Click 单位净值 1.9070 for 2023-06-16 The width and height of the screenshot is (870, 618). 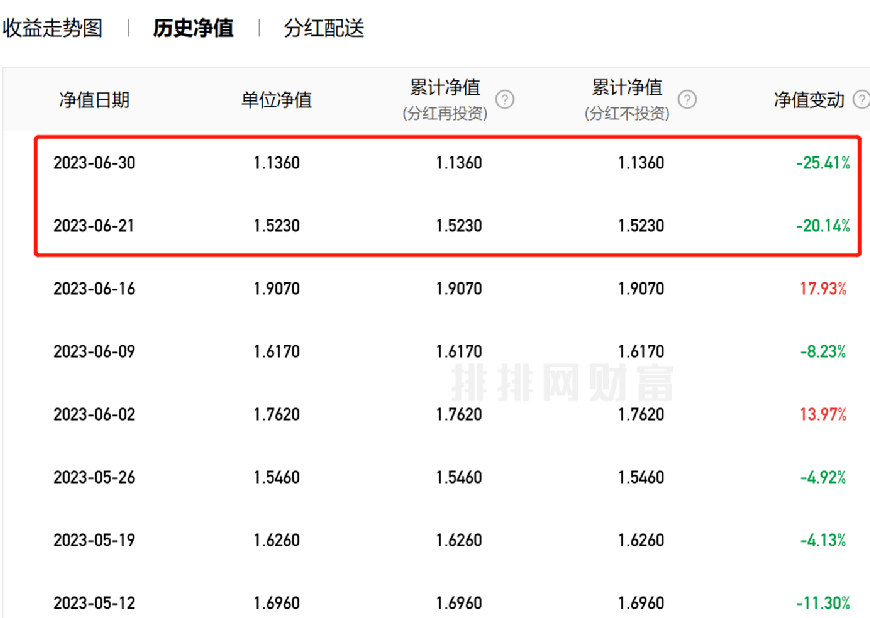click(x=276, y=288)
